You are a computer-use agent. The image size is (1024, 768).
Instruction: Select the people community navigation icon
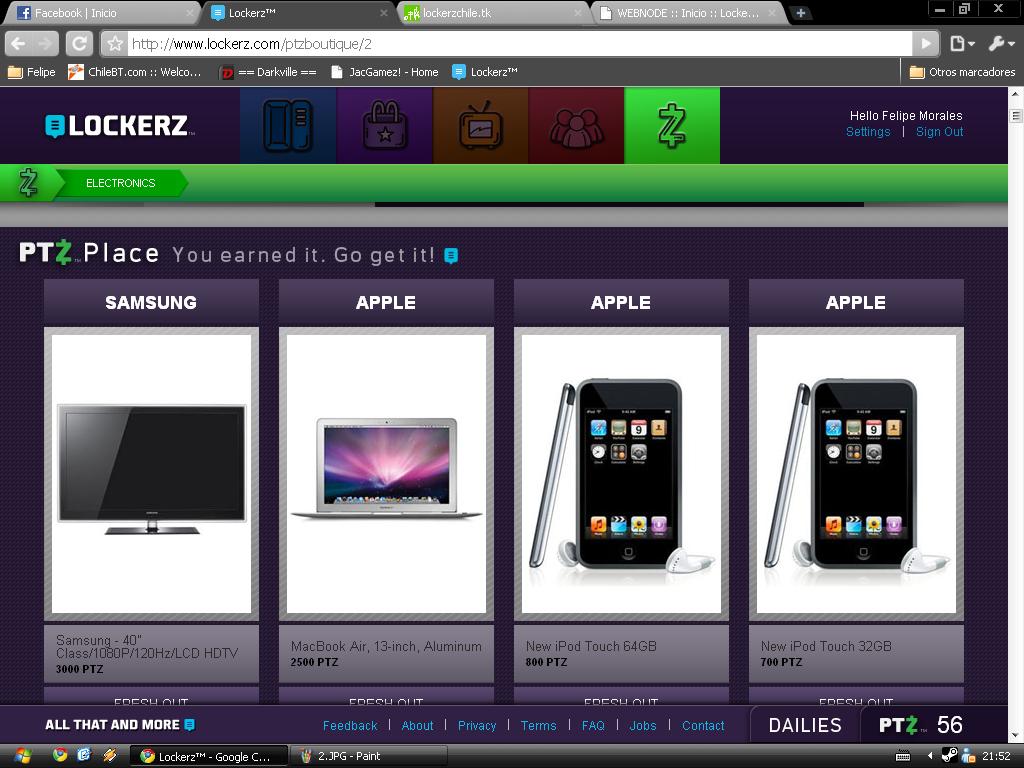tap(576, 126)
